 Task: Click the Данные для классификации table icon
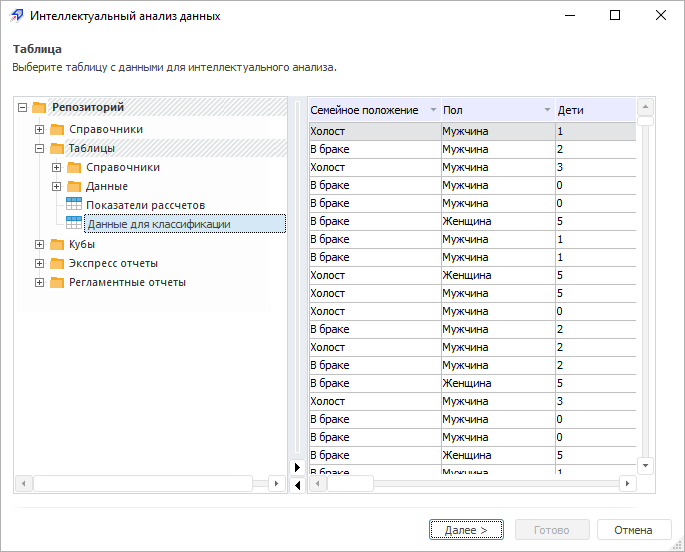point(74,224)
